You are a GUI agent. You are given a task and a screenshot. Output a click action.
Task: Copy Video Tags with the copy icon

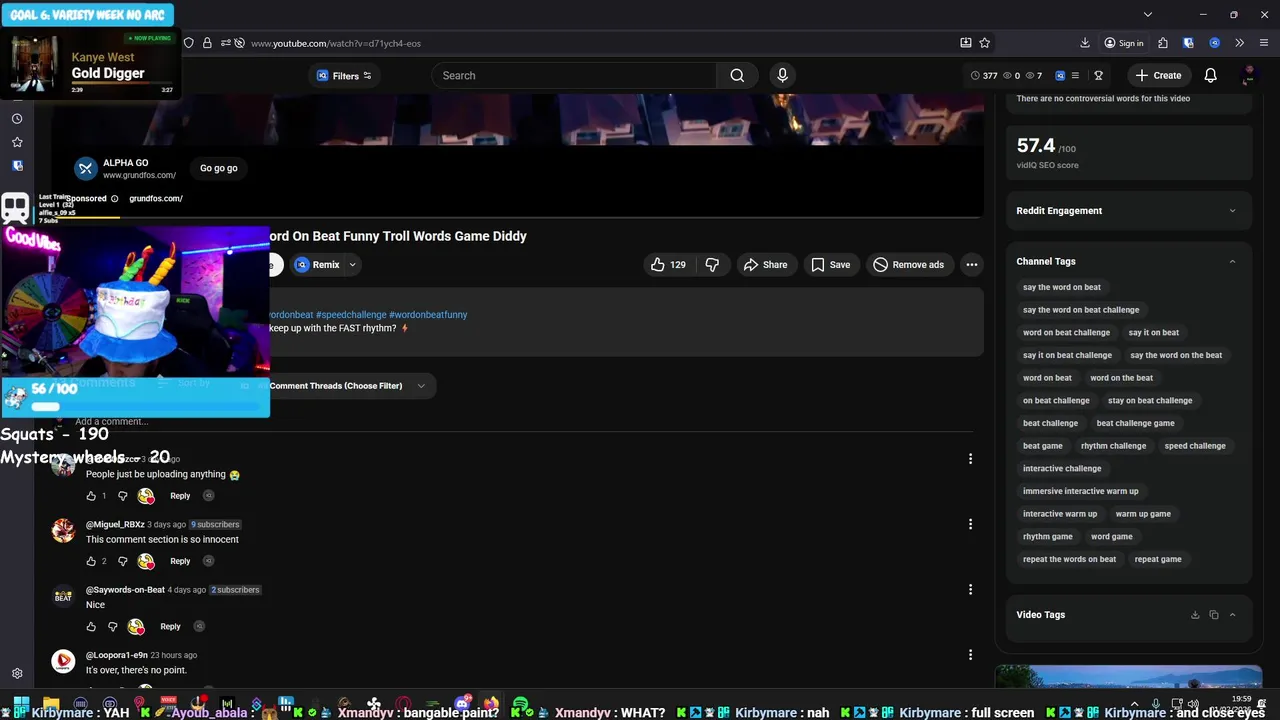(1213, 615)
